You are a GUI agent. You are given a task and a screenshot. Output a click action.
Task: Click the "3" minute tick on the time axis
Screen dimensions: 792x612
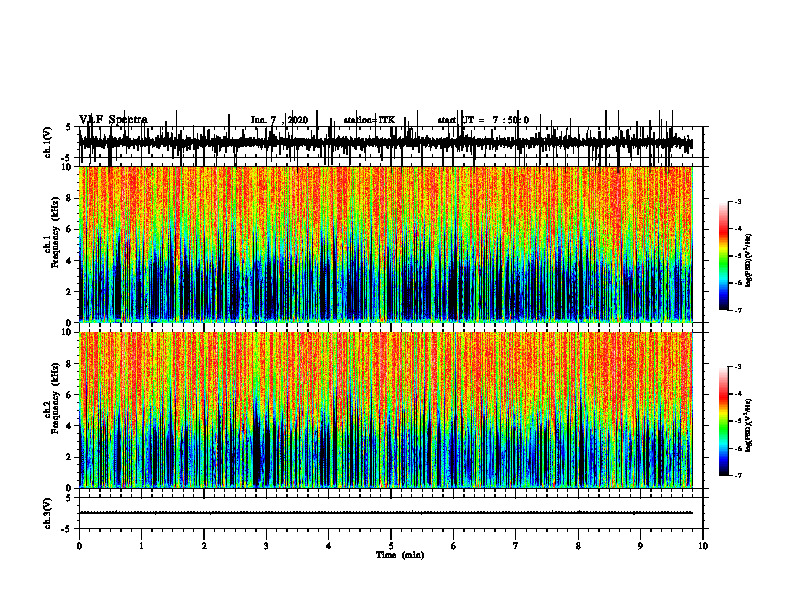[x=267, y=546]
